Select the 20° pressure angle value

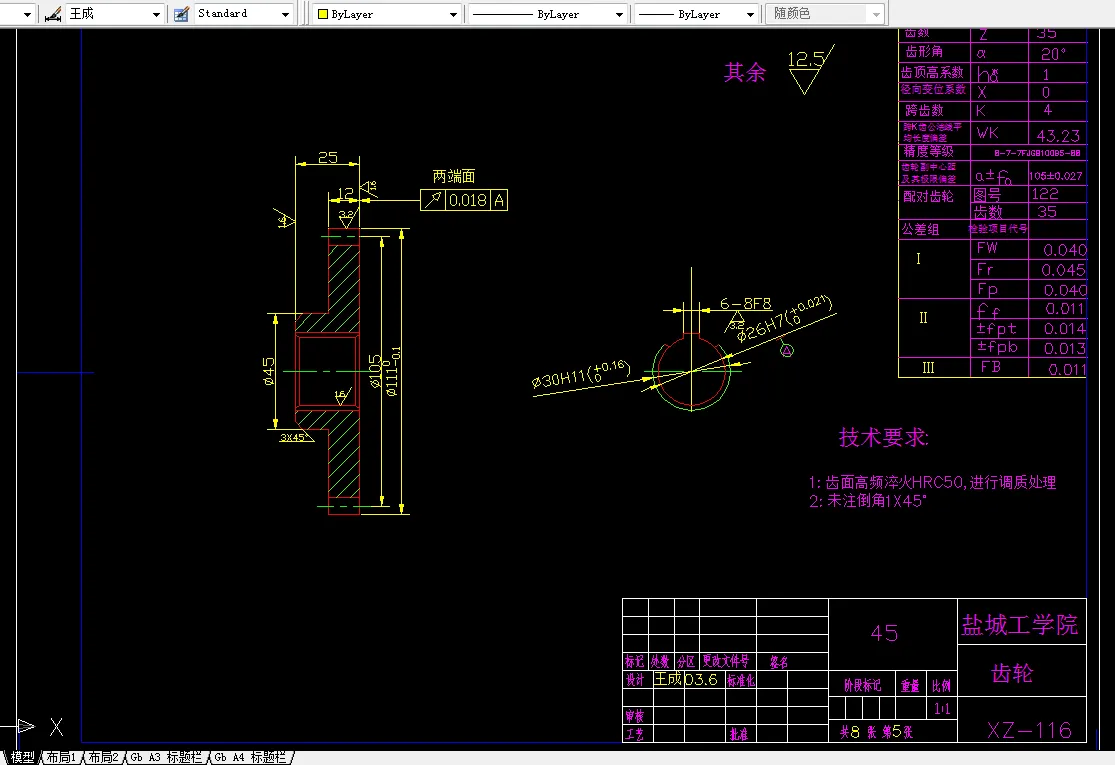1054,54
